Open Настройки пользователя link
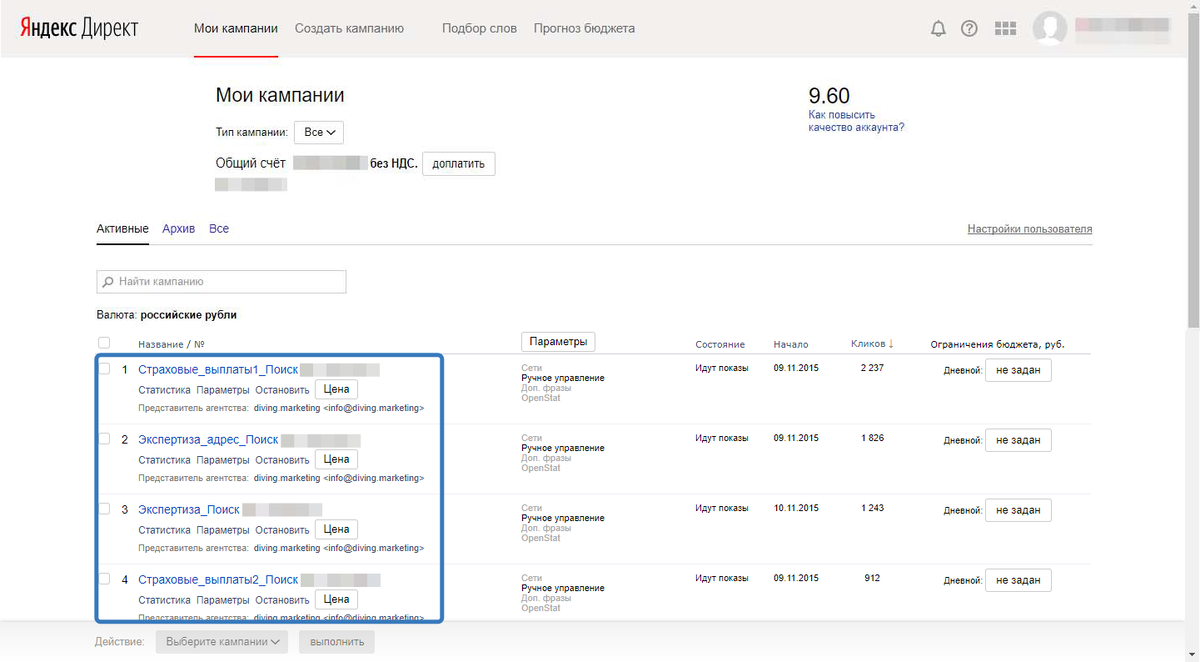 click(x=1030, y=229)
